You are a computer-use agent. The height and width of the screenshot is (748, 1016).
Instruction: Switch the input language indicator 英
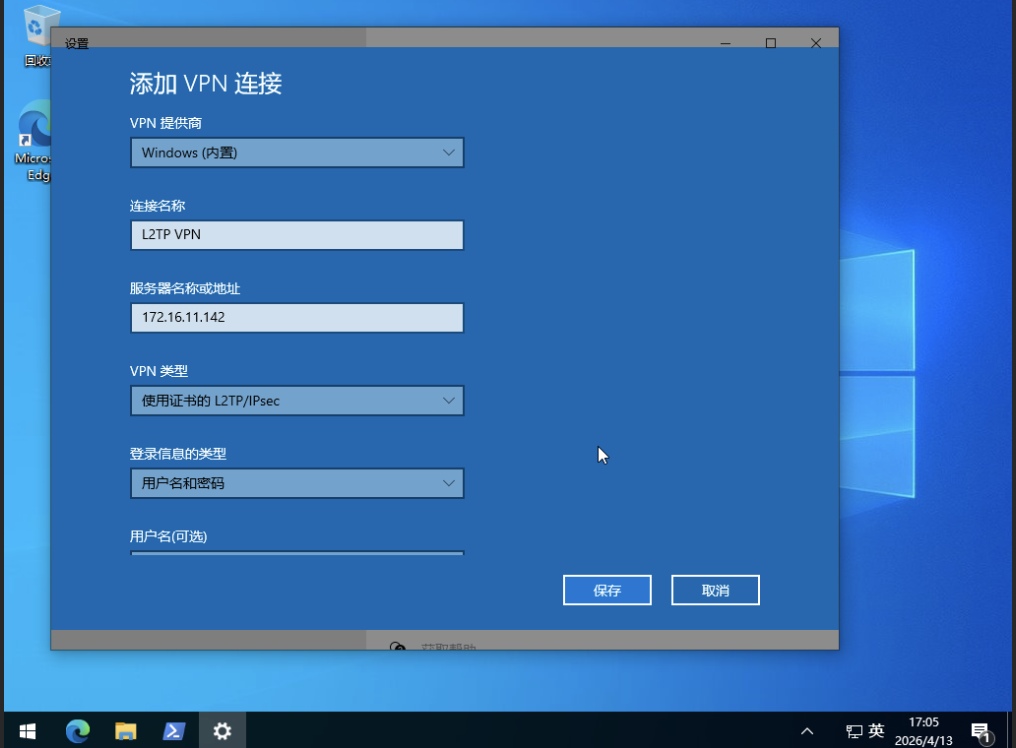(x=877, y=731)
